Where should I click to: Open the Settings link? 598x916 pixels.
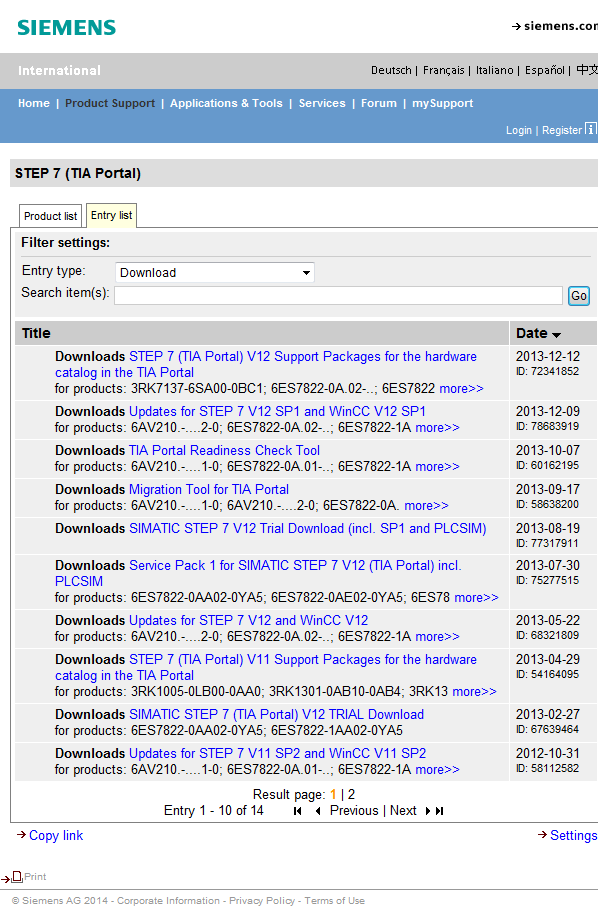(x=573, y=836)
